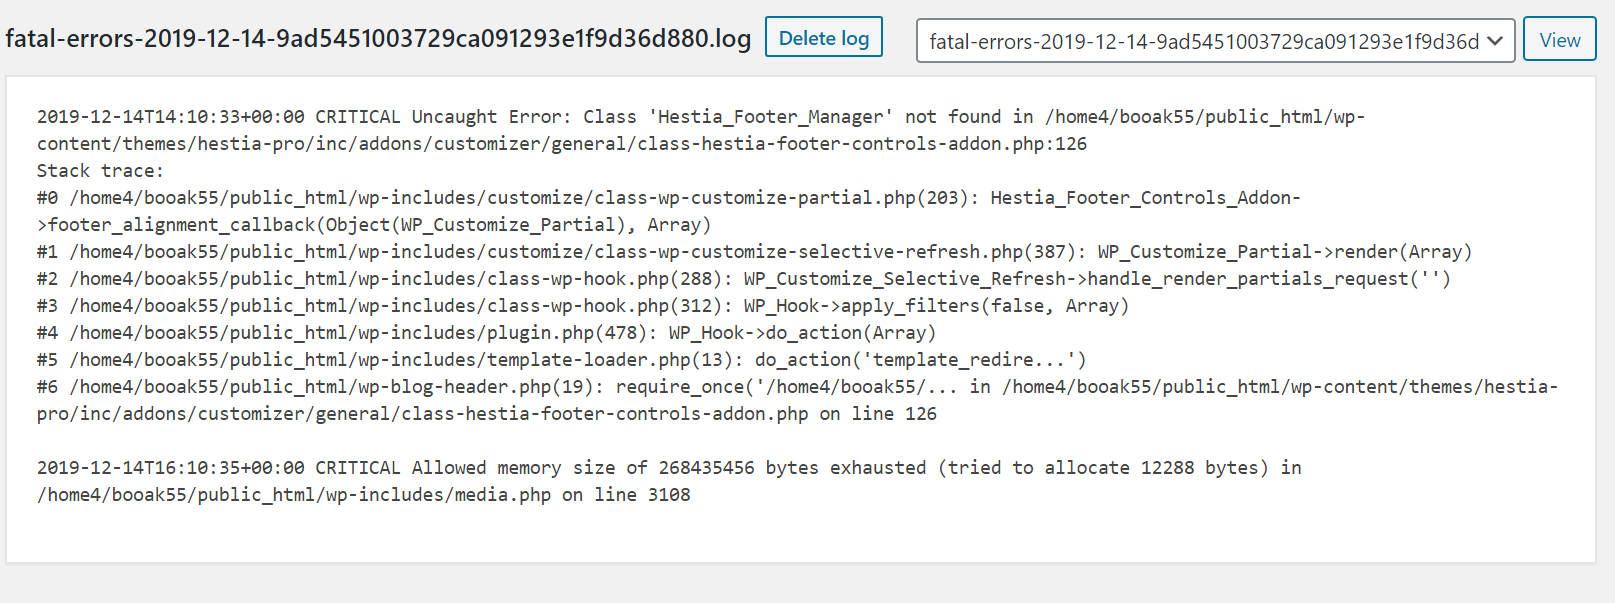
Task: Click the 2019-12-14T14:10:33 timestamp in the log
Action: click(x=171, y=117)
